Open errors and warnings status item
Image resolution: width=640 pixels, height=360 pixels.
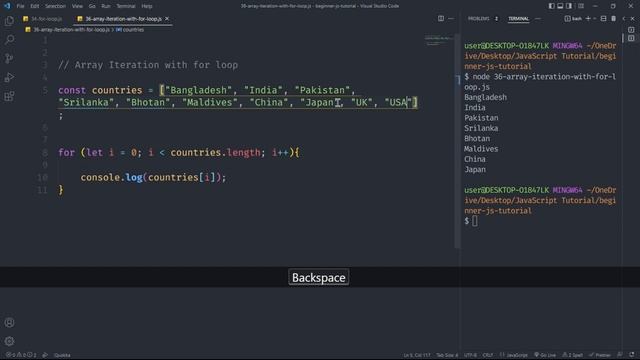click(21, 355)
